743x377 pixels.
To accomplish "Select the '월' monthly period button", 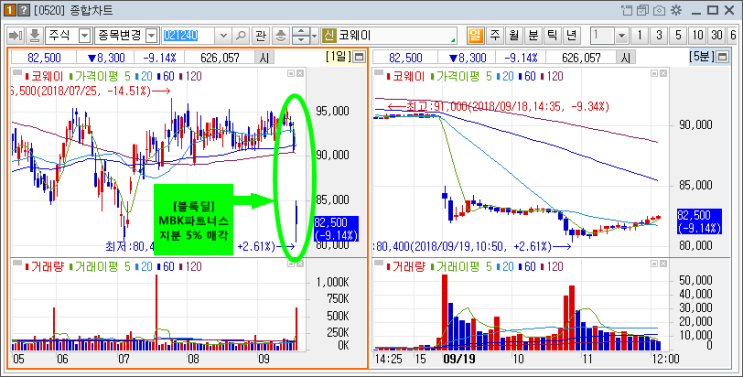I will point(514,35).
